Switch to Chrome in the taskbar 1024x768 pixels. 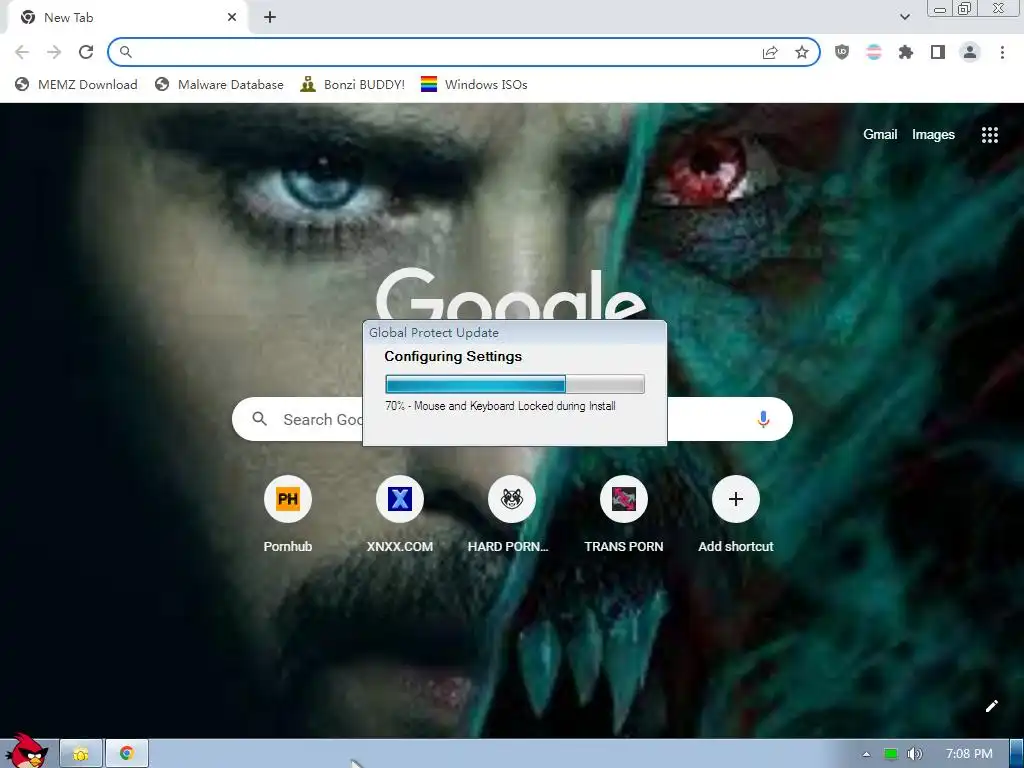point(127,754)
